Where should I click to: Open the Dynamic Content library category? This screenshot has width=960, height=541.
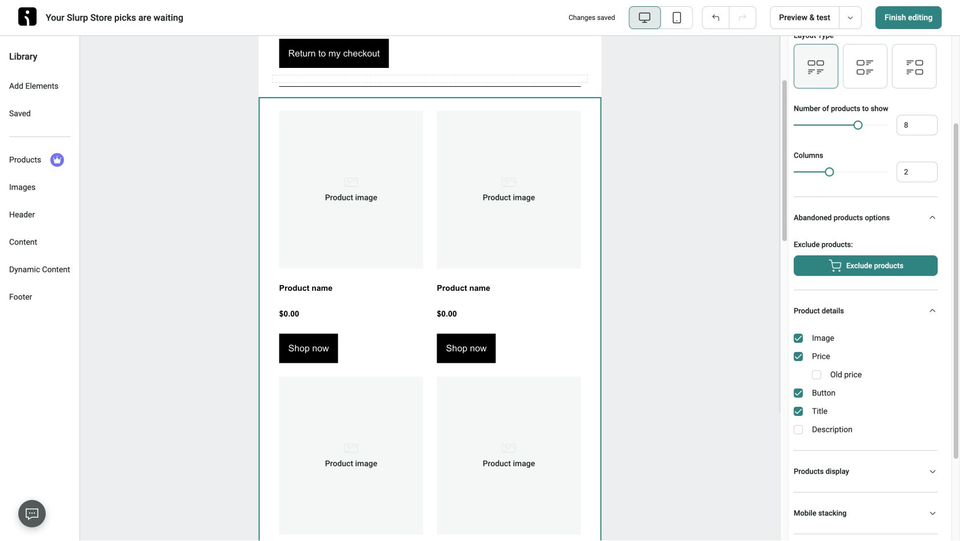pyautogui.click(x=40, y=269)
